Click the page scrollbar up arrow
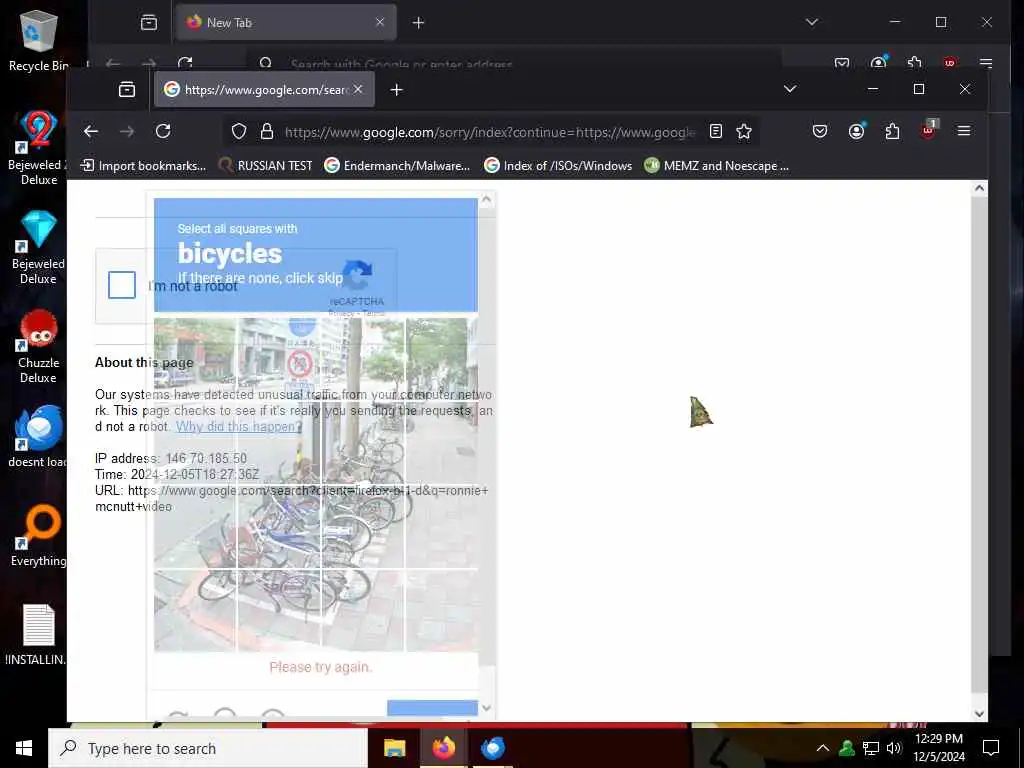This screenshot has width=1024, height=768. pos(979,188)
